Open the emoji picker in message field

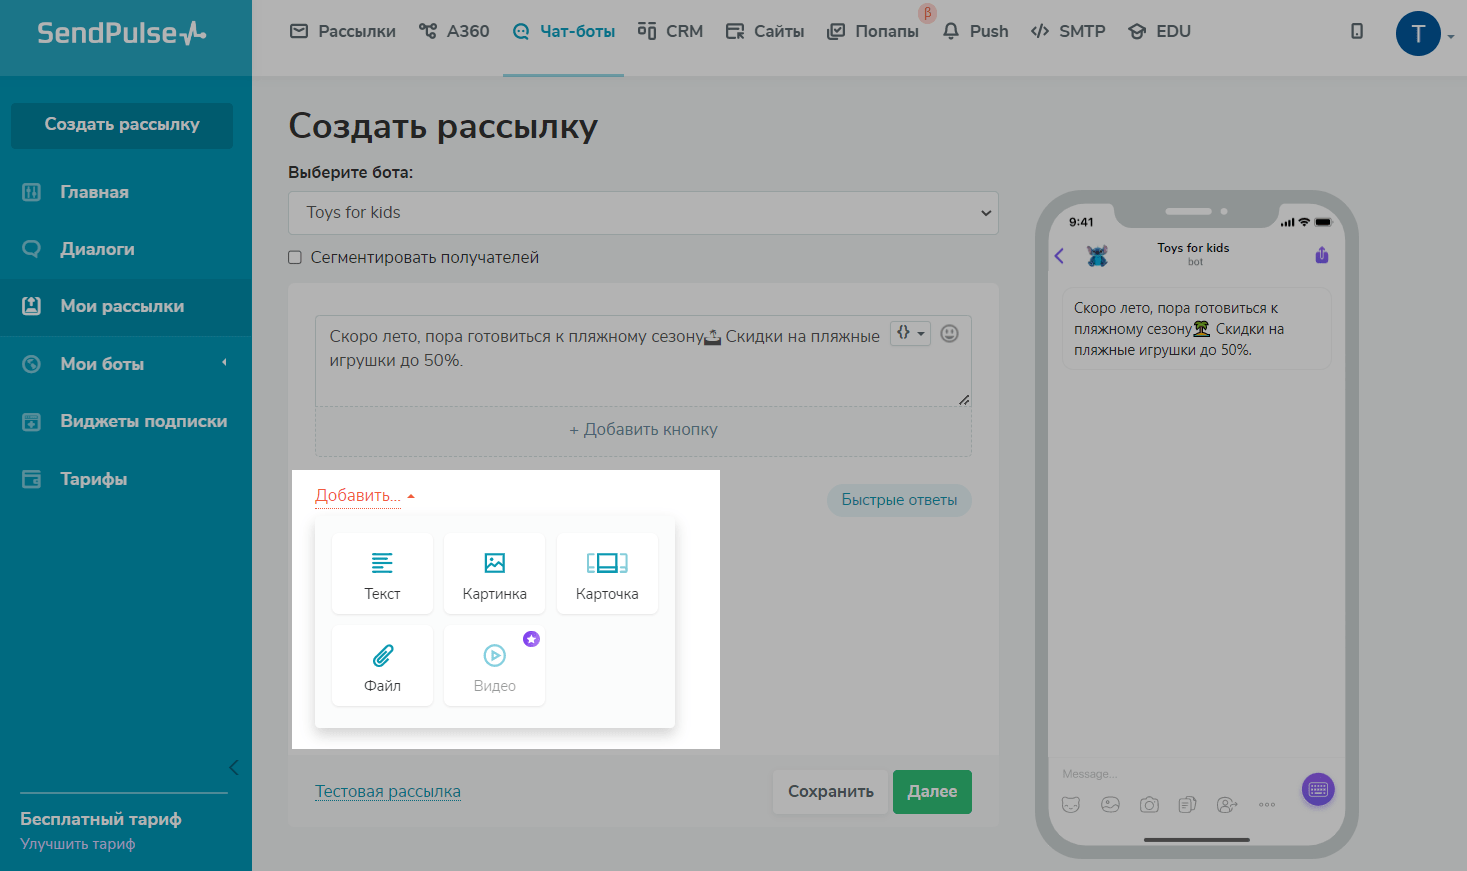(x=950, y=334)
